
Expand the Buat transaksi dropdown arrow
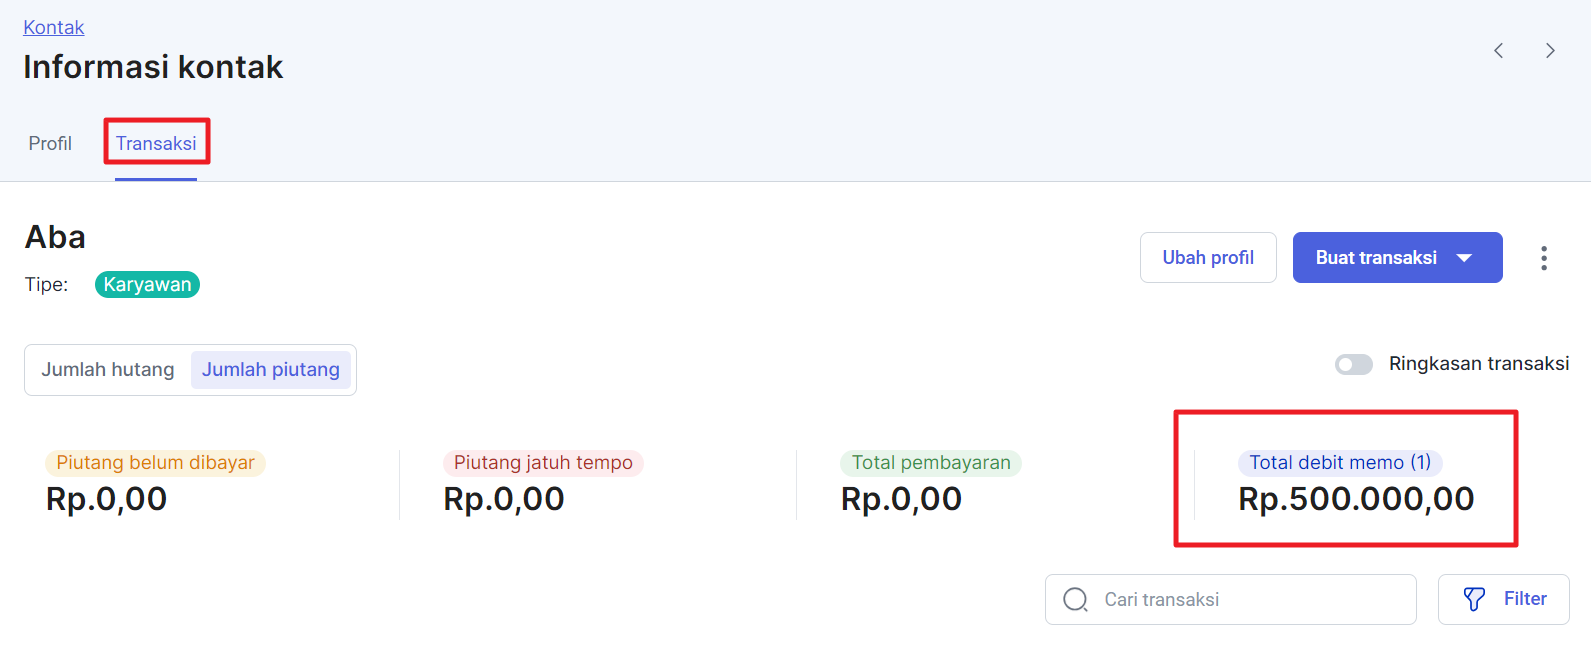[1464, 258]
